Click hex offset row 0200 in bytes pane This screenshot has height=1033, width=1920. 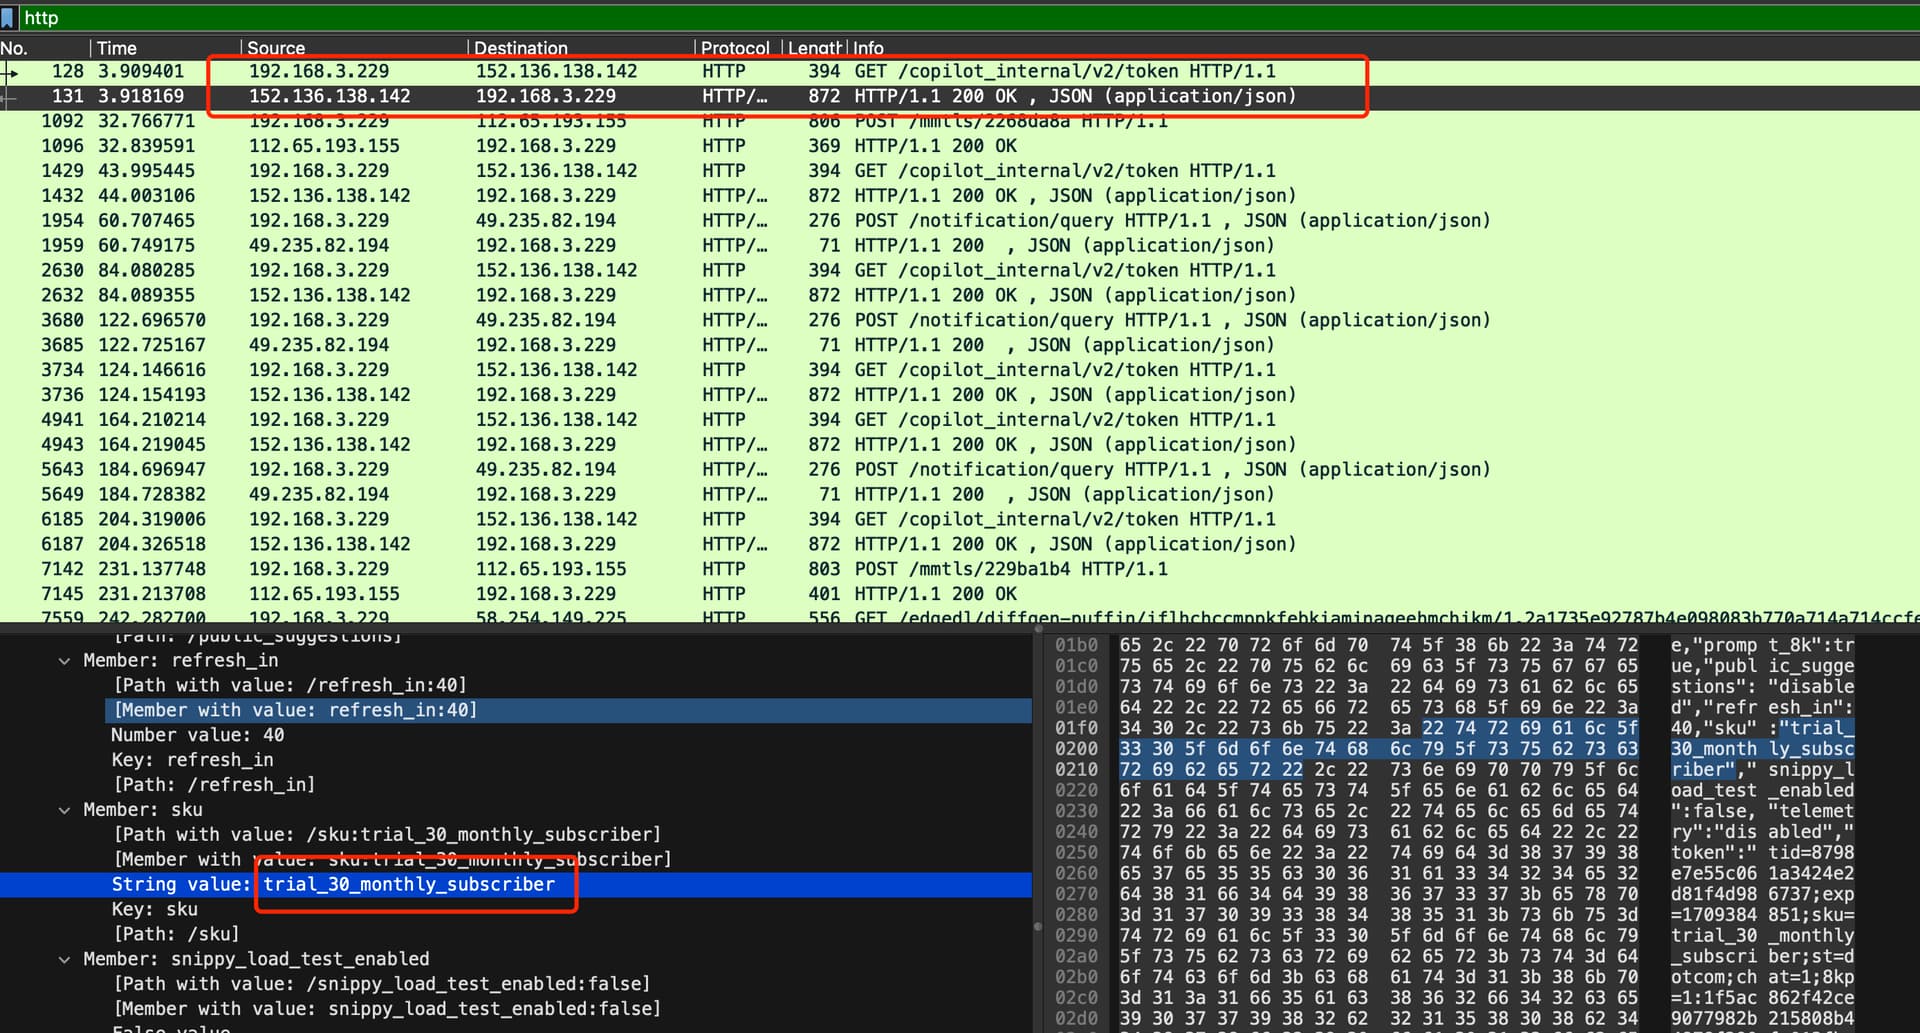(x=1076, y=749)
